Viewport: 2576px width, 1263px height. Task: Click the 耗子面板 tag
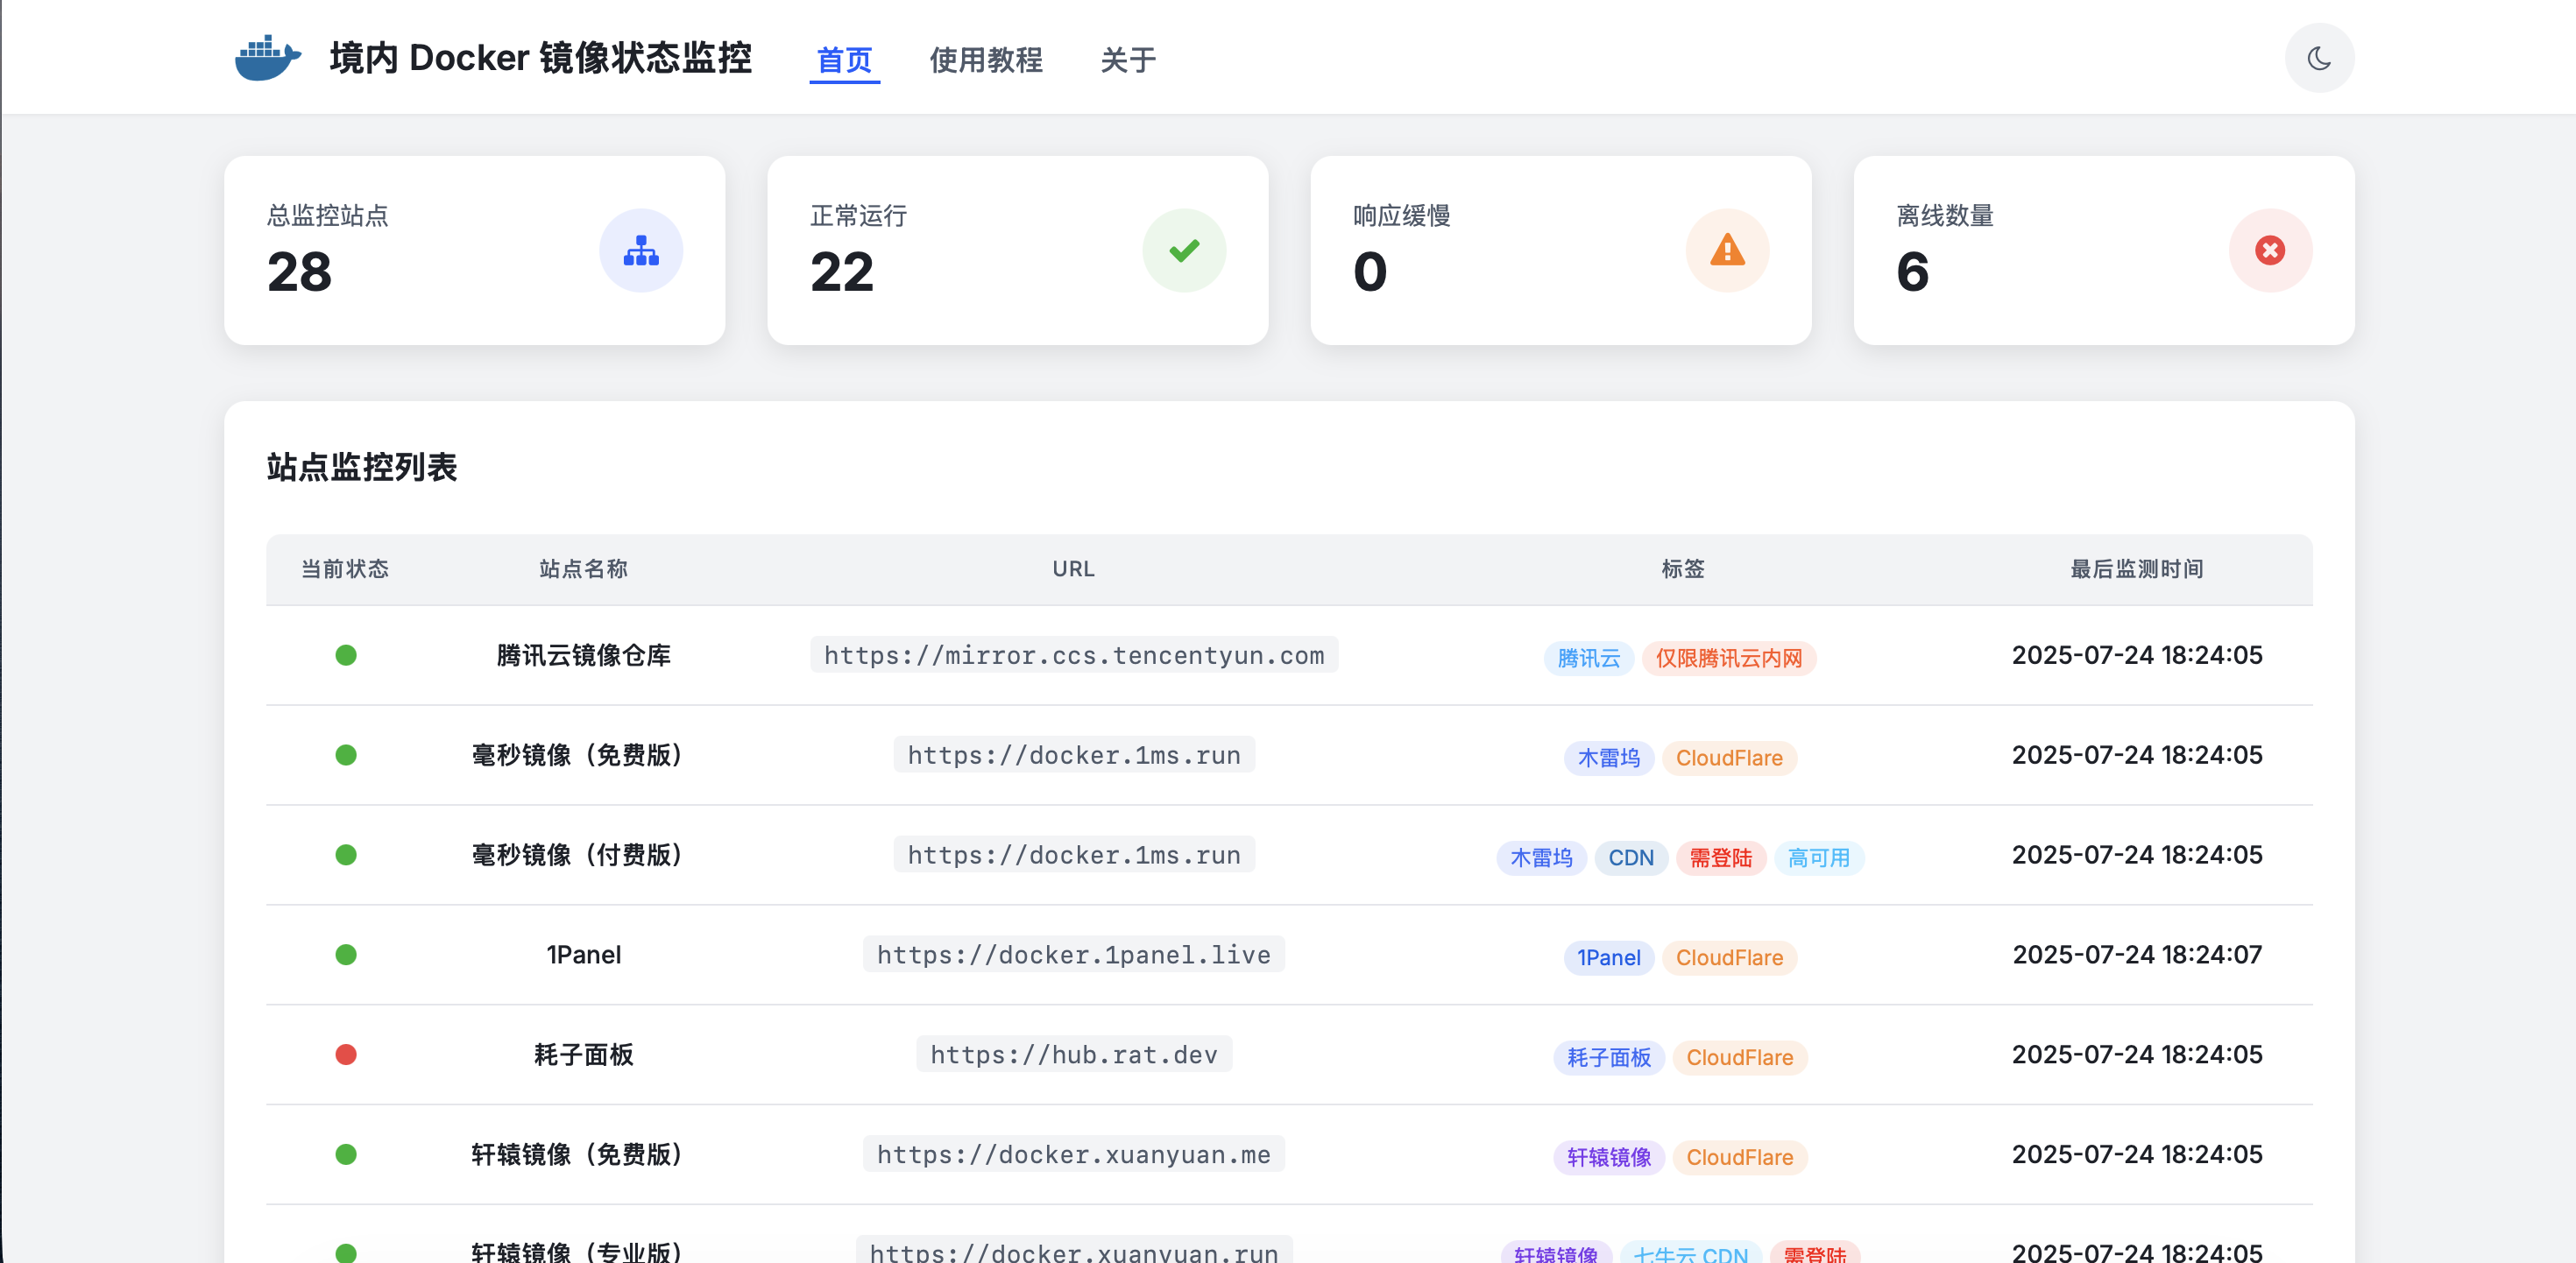pyautogui.click(x=1608, y=1058)
